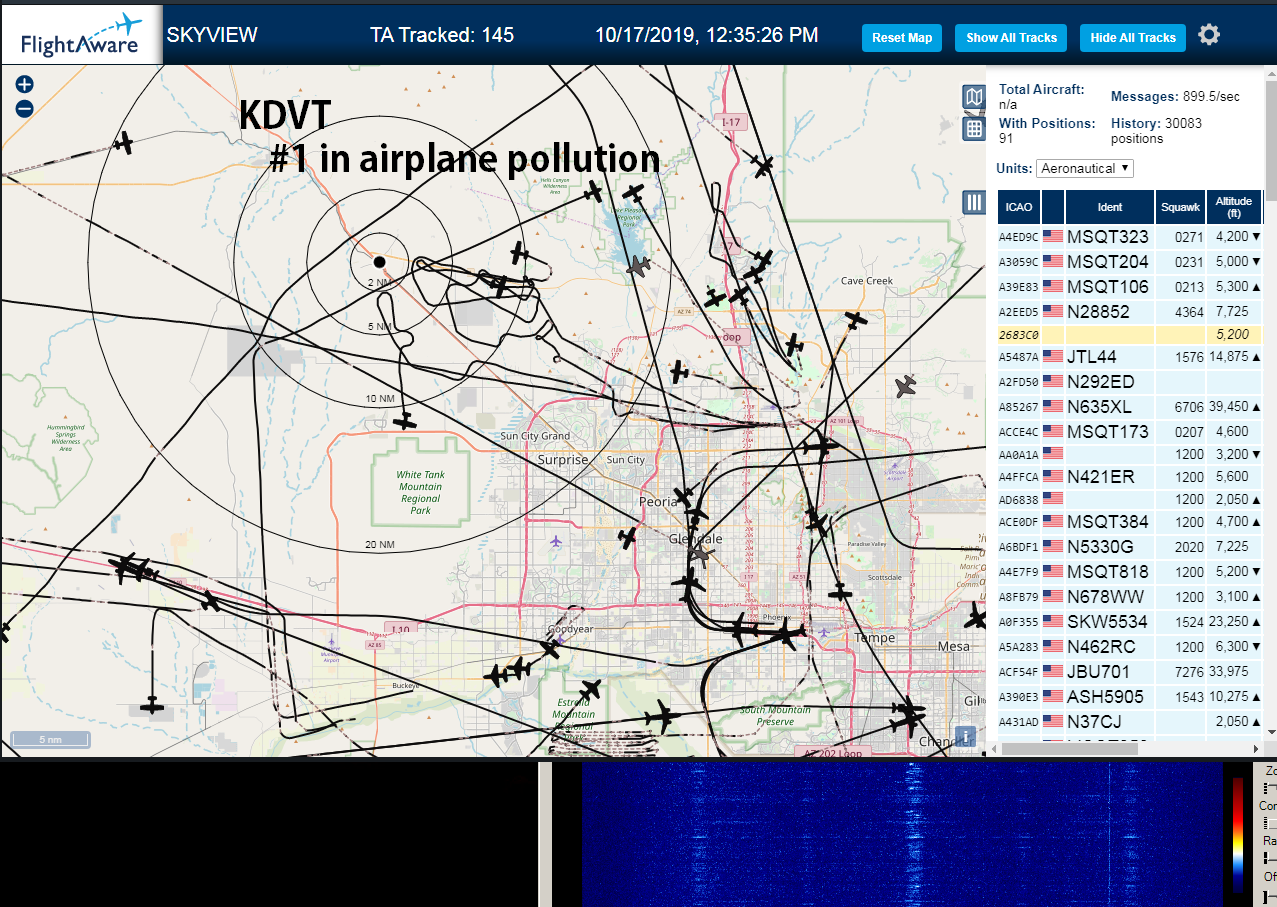Viewport: 1277px width, 907px height.
Task: Select the AD6838 ICAO row
Action: point(1129,499)
